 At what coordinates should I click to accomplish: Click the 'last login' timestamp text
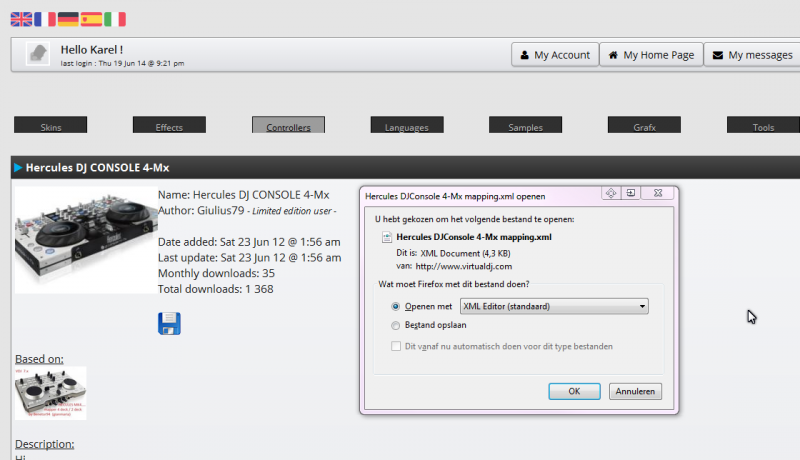[x=122, y=63]
